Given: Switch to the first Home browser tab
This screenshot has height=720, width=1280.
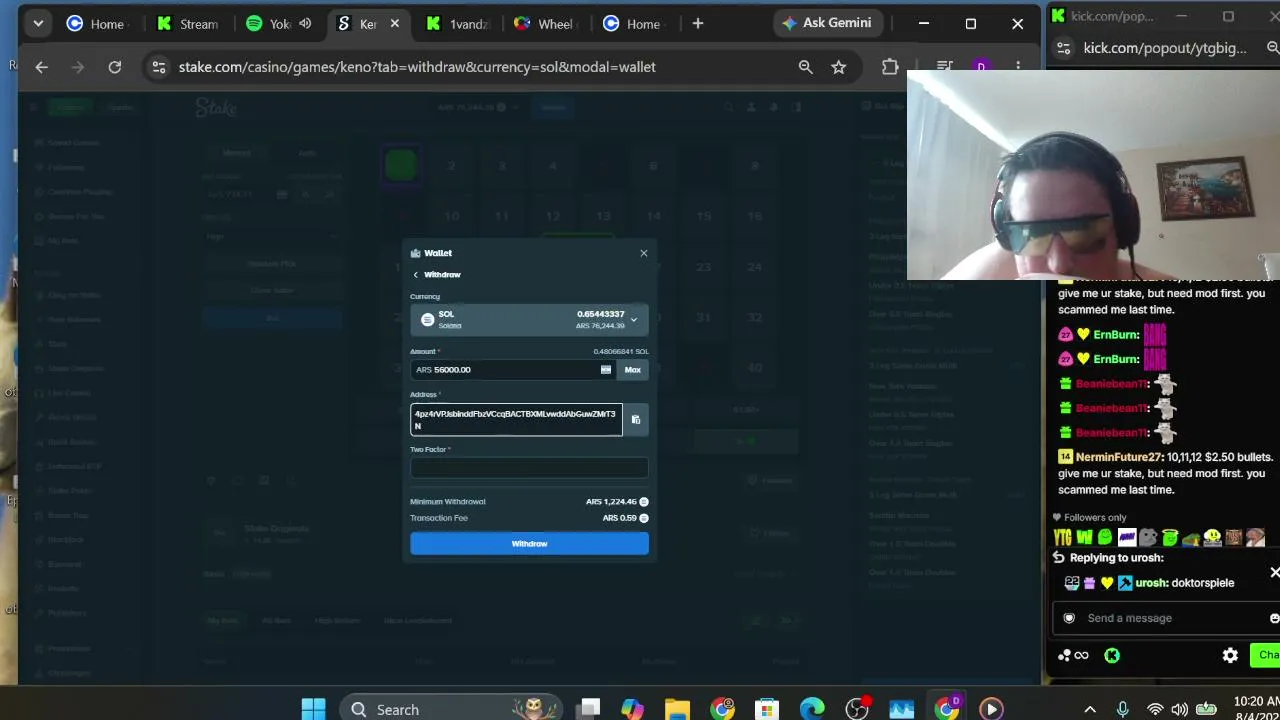Looking at the screenshot, I should 99,24.
